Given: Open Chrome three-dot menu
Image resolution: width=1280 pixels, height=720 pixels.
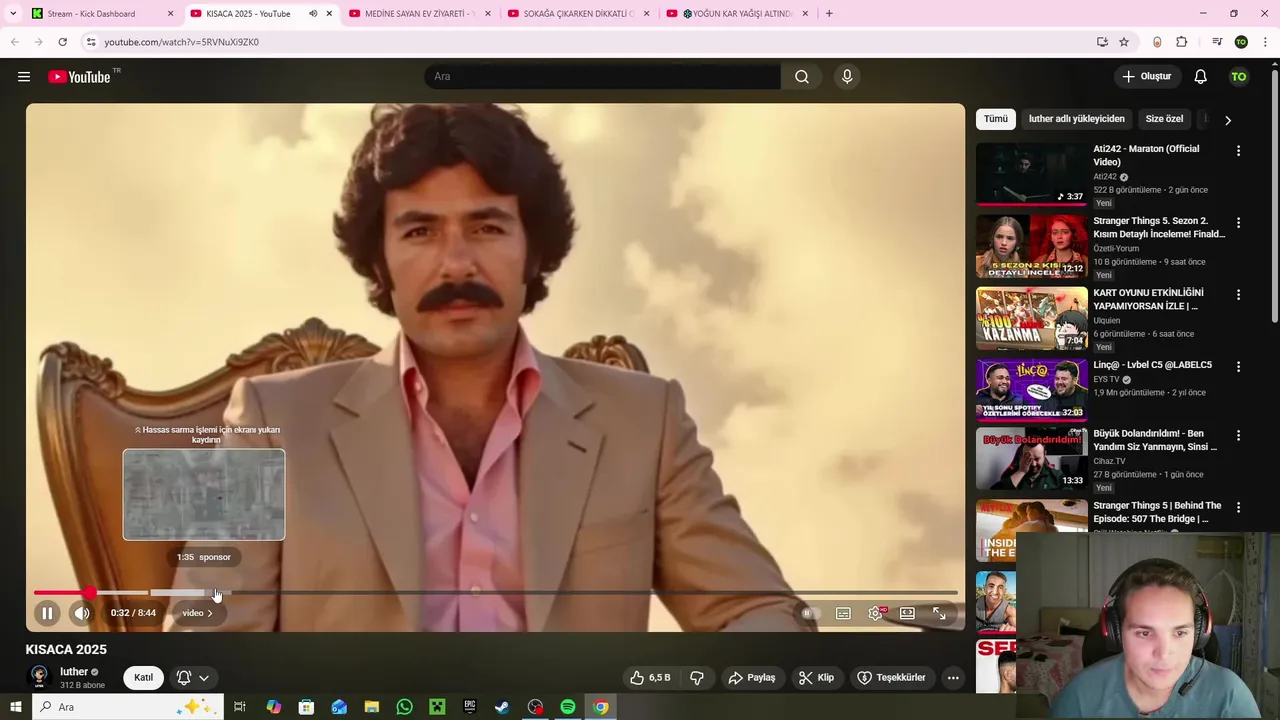Looking at the screenshot, I should coord(1266,42).
